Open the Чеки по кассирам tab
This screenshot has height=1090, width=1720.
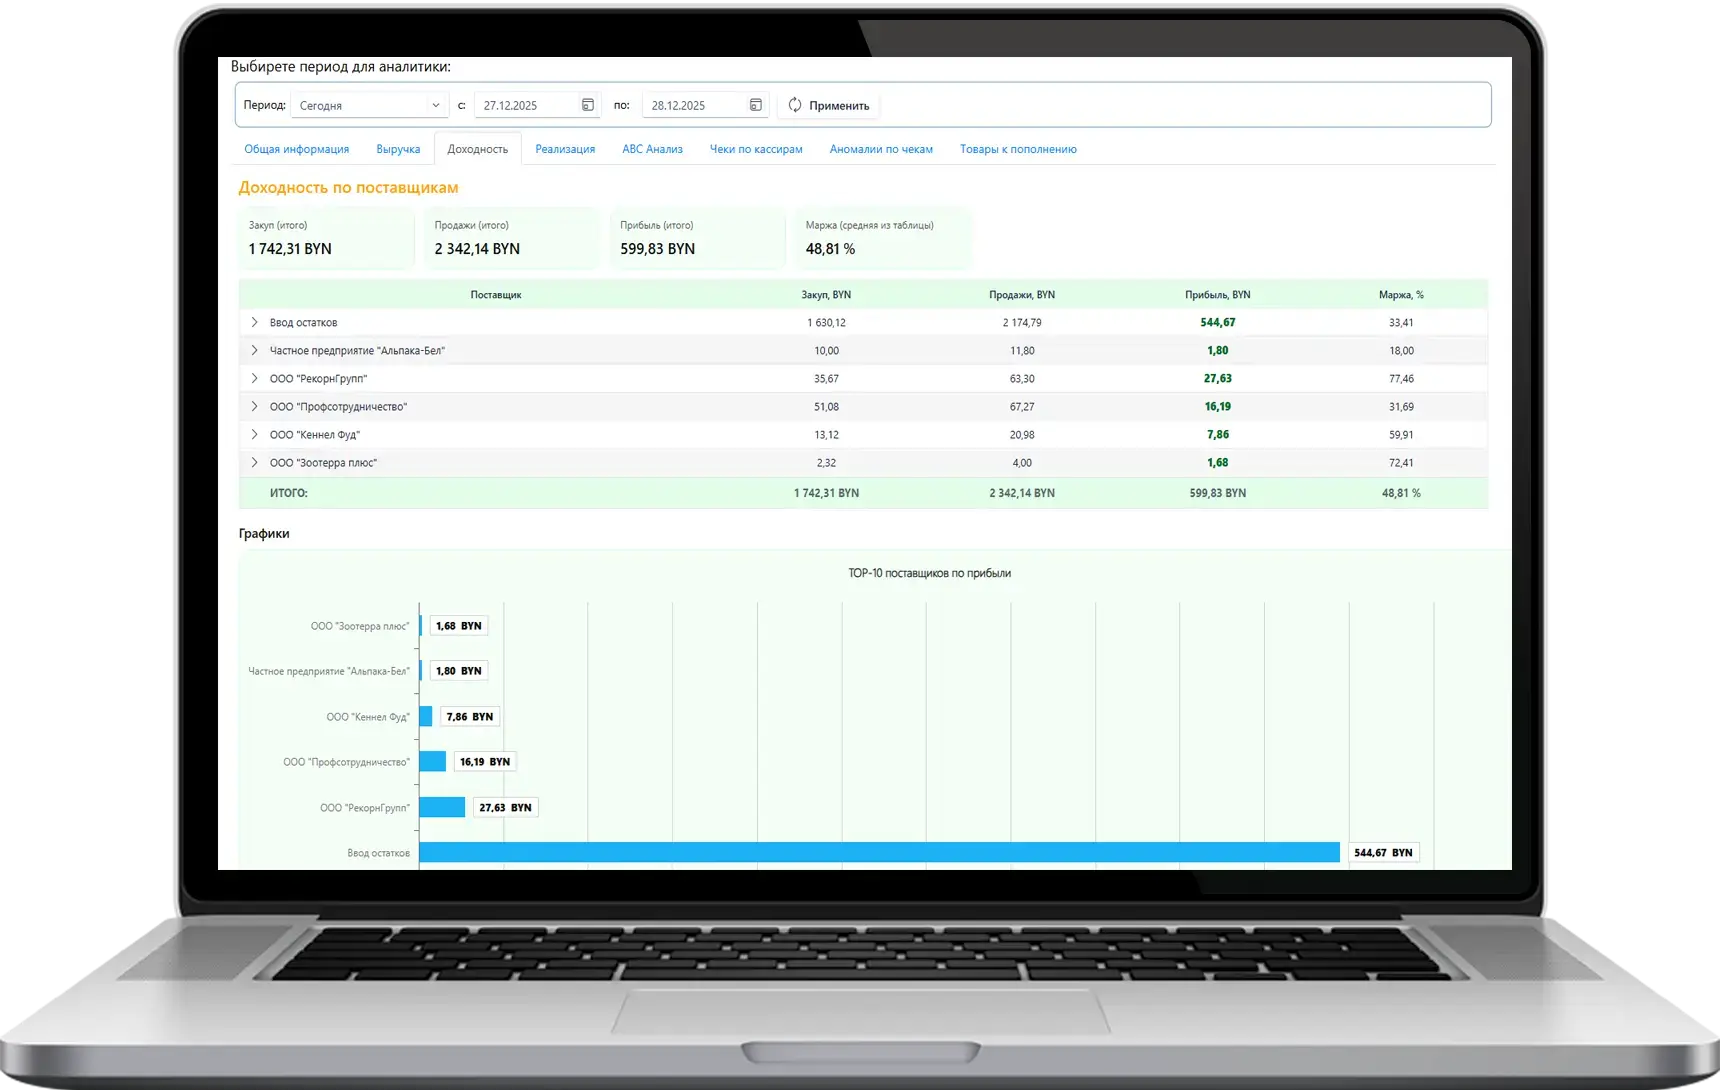tap(756, 149)
